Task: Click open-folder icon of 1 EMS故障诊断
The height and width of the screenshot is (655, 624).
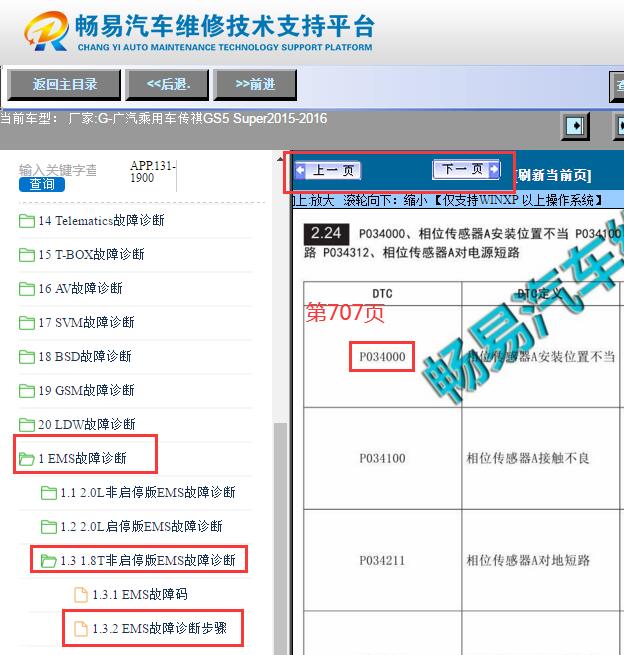Action: pos(27,459)
